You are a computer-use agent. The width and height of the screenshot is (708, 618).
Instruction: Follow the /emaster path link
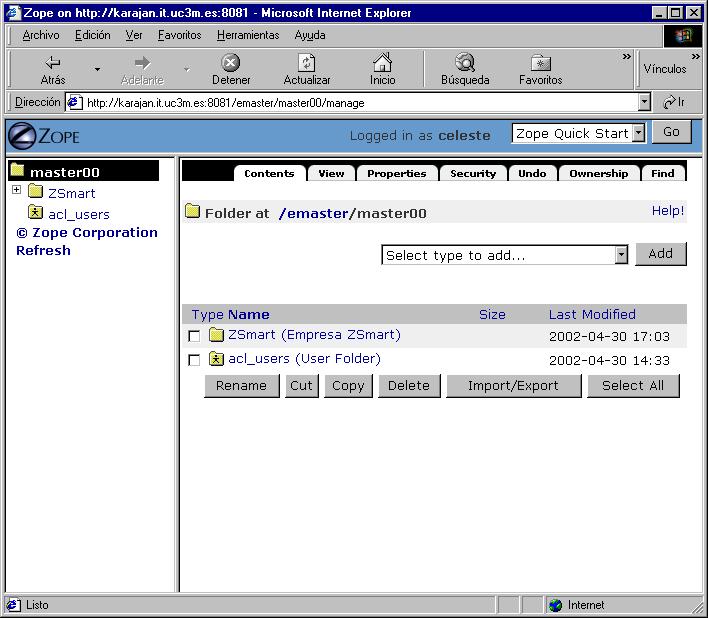pyautogui.click(x=313, y=213)
